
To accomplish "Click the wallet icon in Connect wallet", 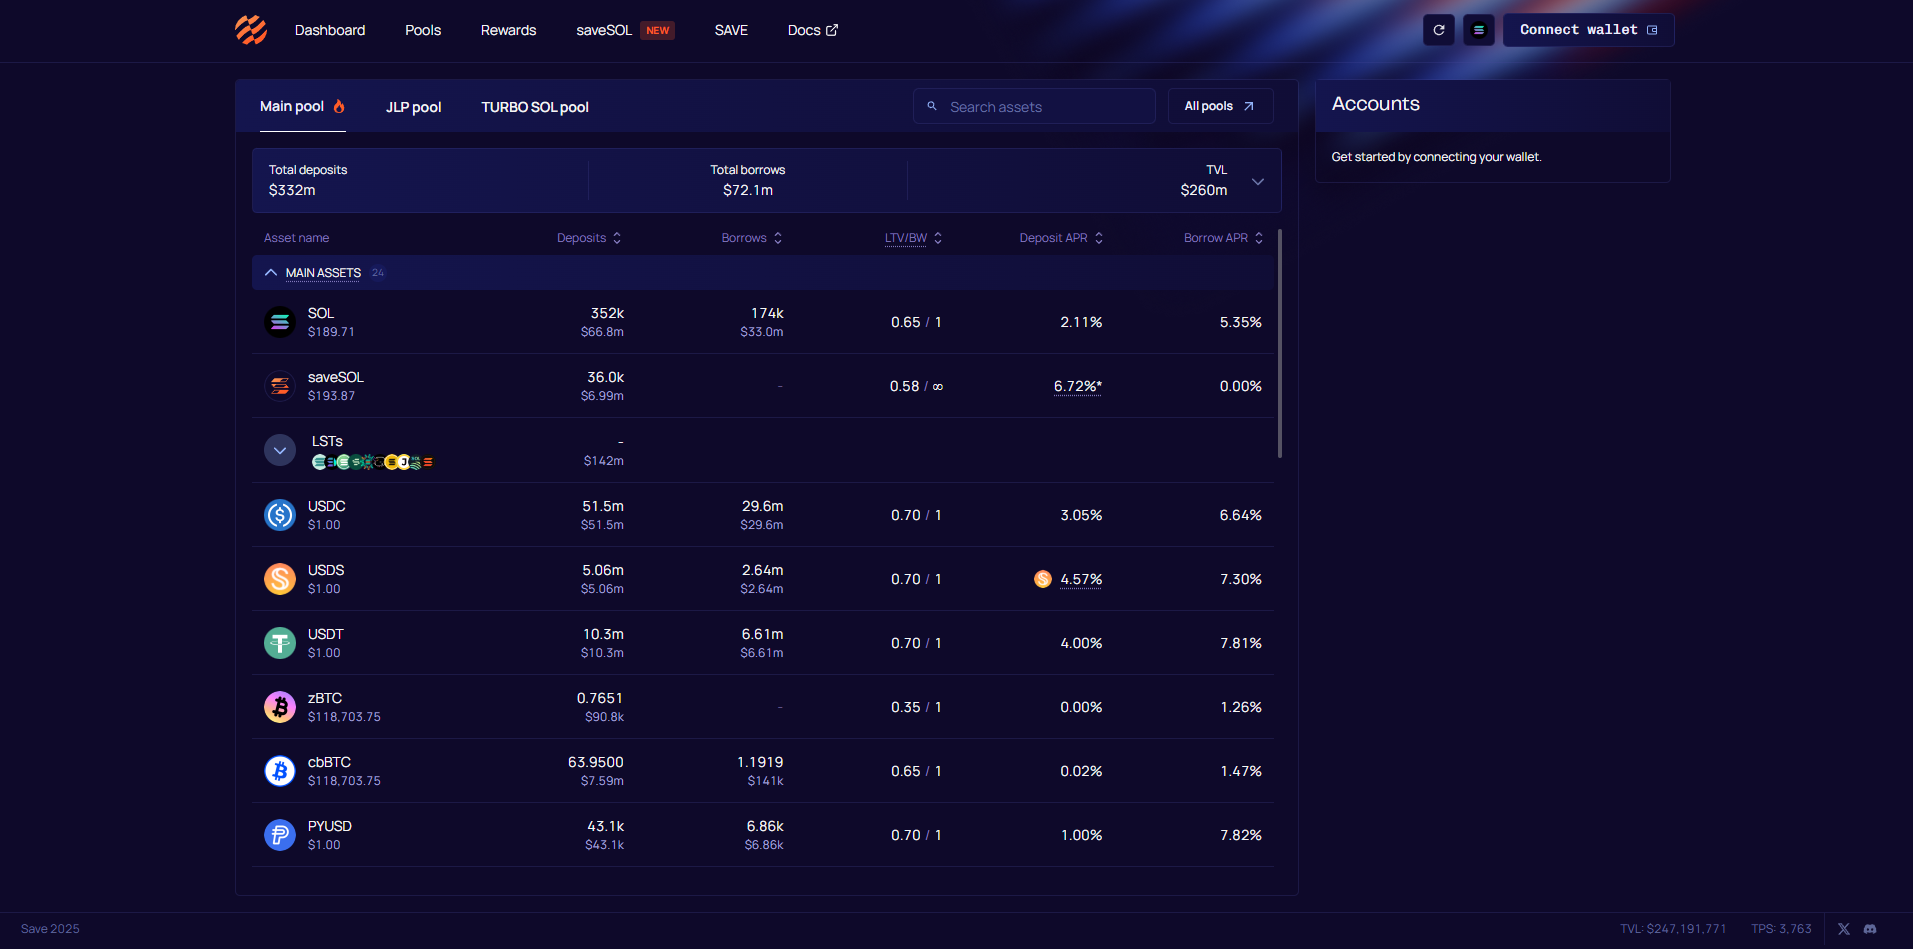I will pyautogui.click(x=1652, y=30).
